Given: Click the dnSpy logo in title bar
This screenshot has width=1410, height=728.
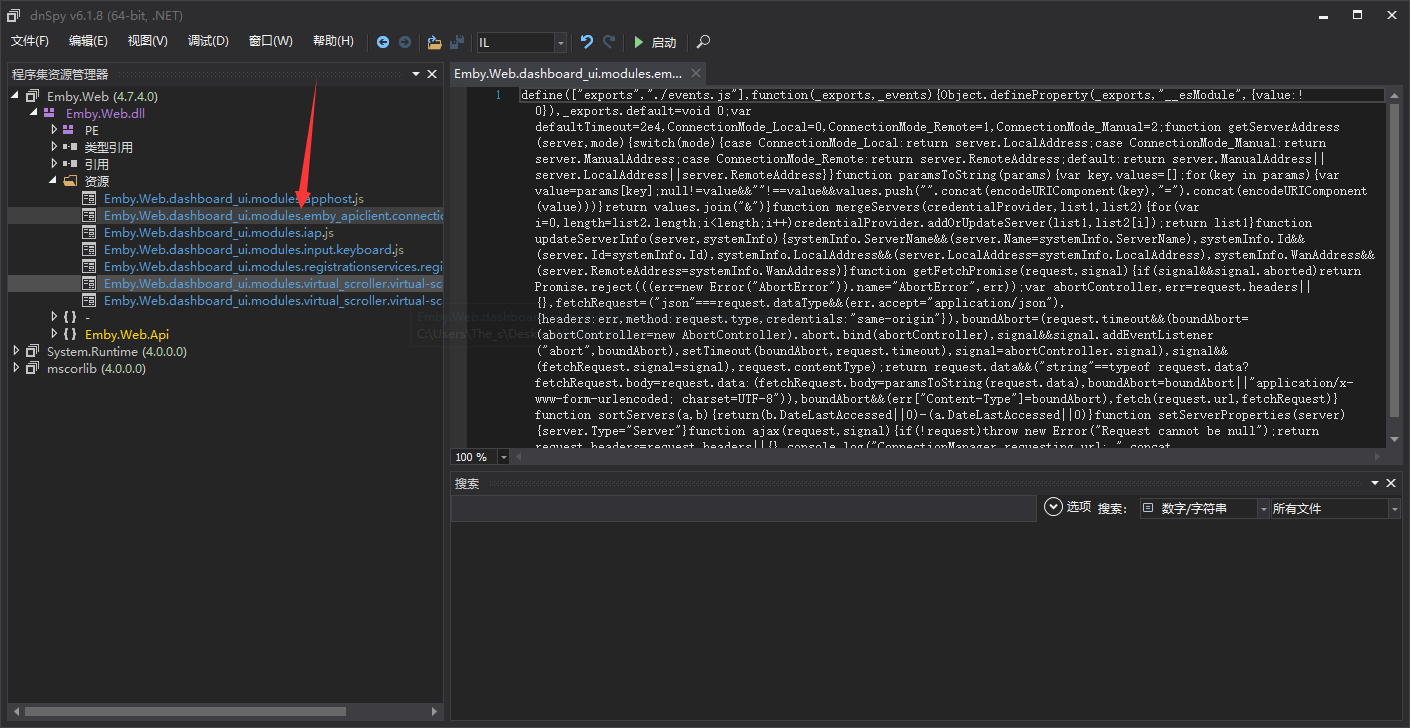Looking at the screenshot, I should pyautogui.click(x=14, y=15).
